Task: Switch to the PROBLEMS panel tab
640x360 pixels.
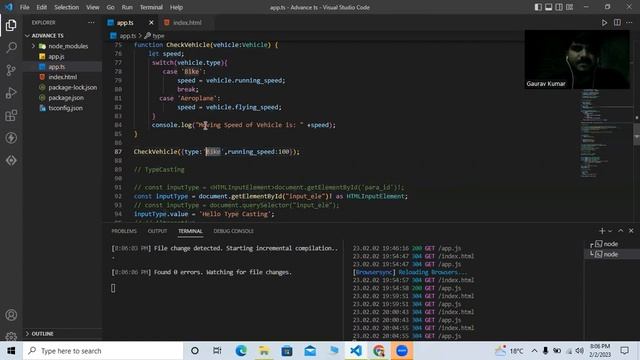Action: [x=124, y=231]
